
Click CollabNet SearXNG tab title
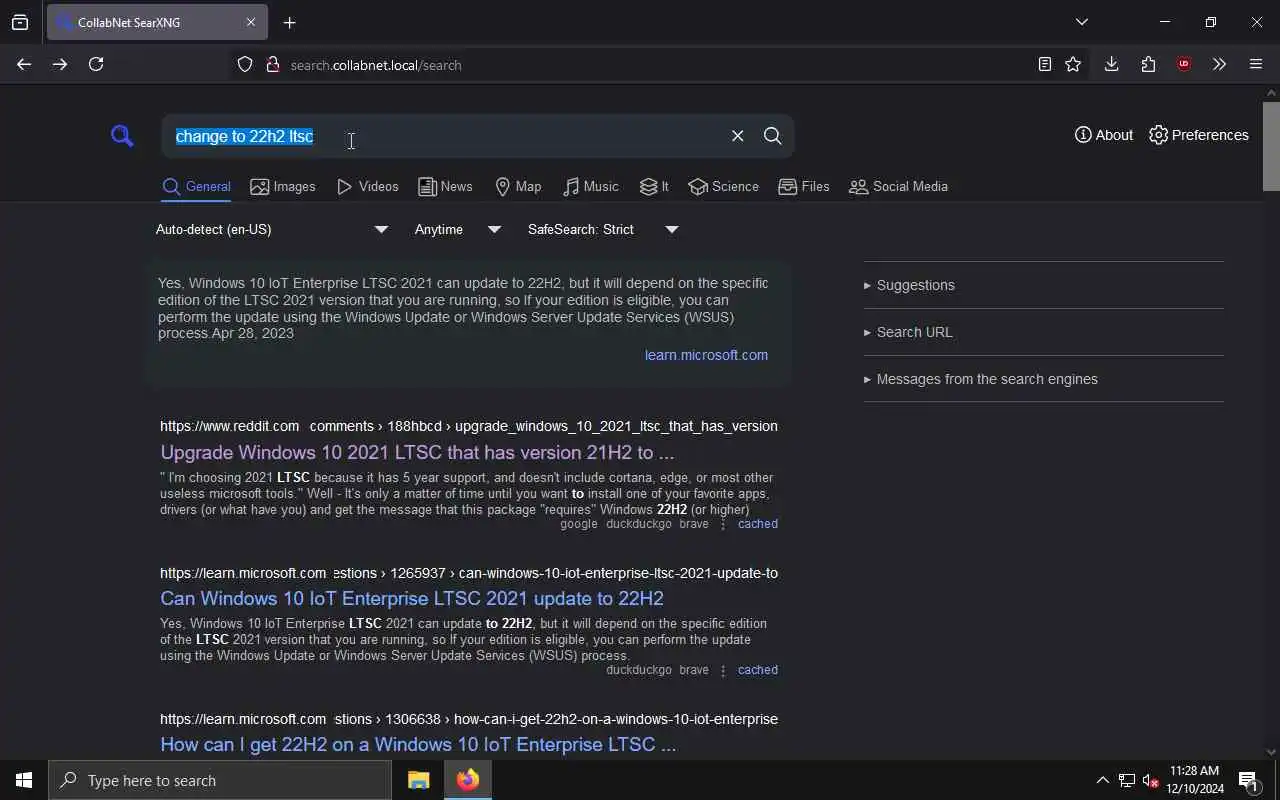[129, 22]
